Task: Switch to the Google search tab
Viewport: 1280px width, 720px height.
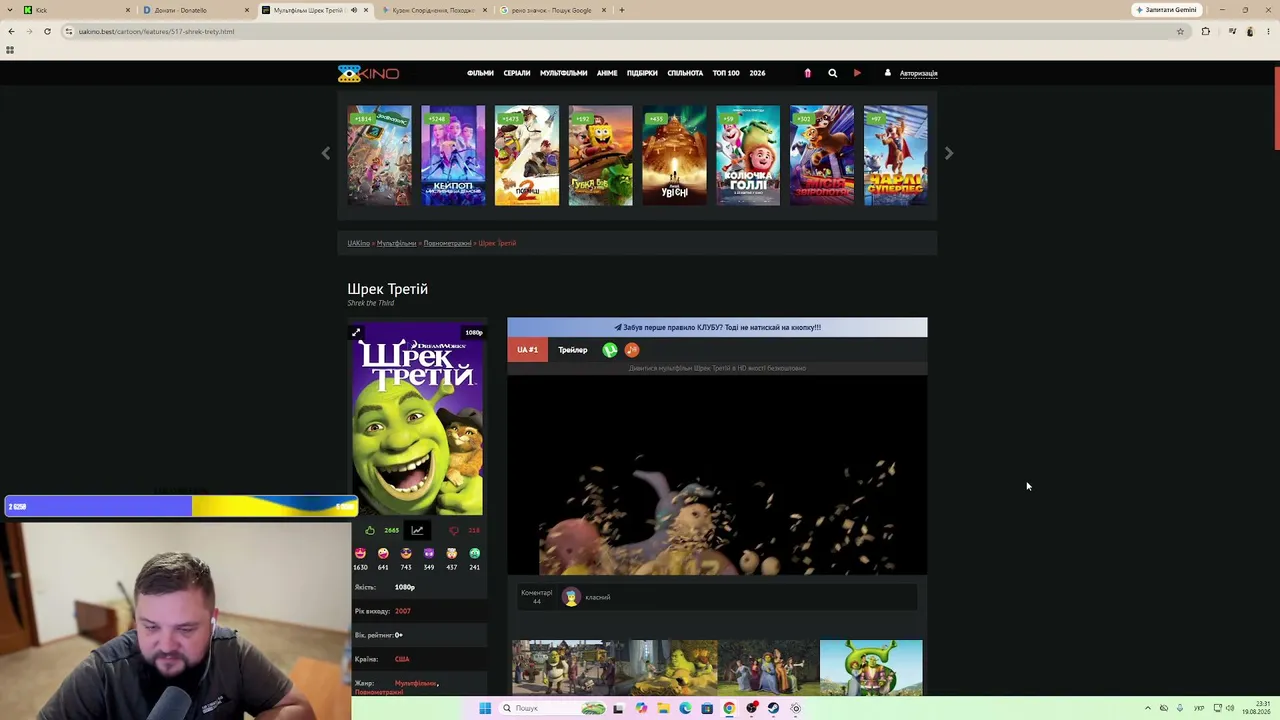Action: click(x=552, y=10)
